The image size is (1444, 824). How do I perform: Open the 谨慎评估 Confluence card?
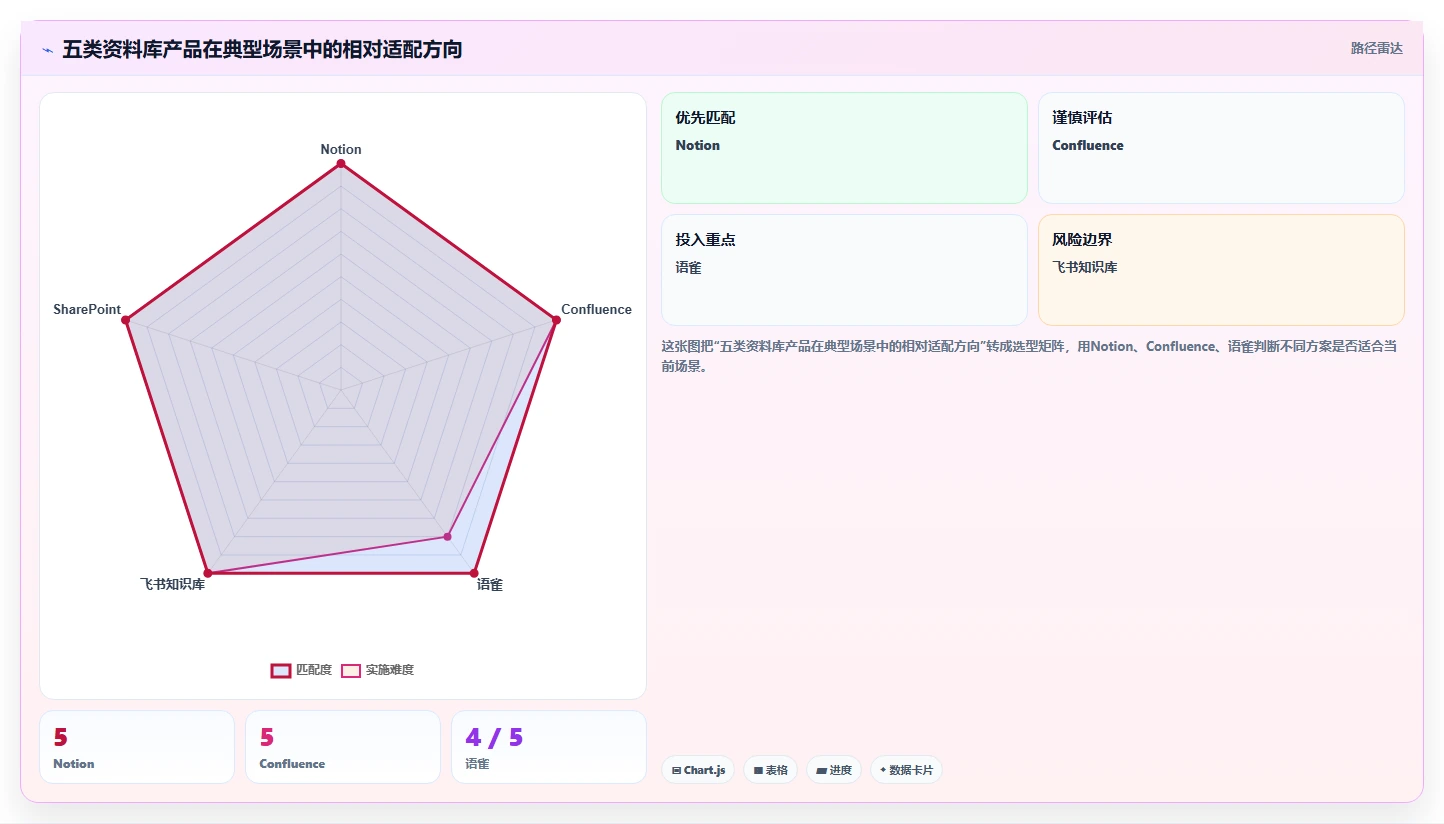click(x=1221, y=148)
